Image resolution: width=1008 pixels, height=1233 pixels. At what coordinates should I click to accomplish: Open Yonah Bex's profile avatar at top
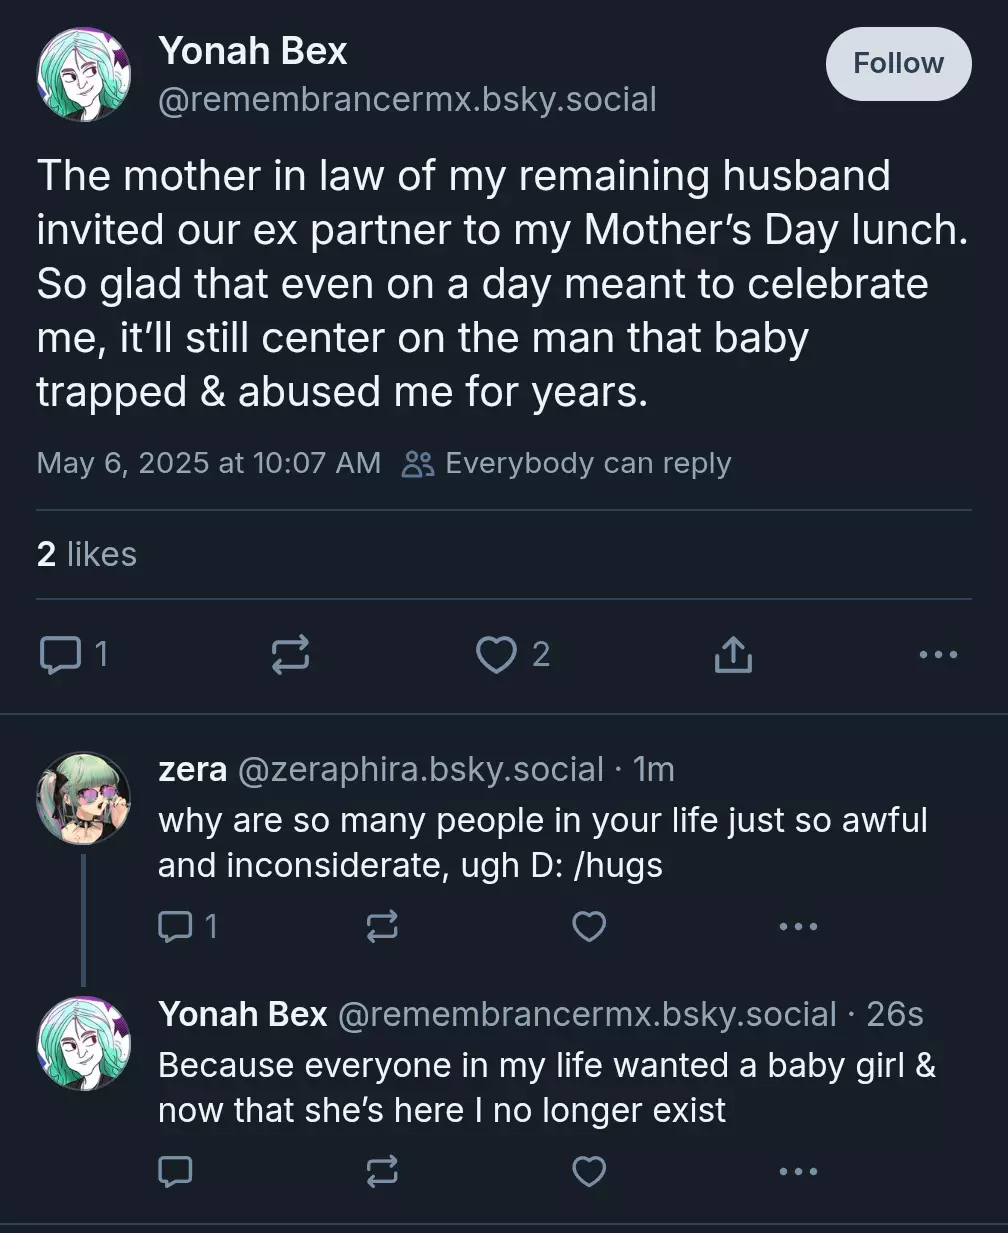(83, 74)
